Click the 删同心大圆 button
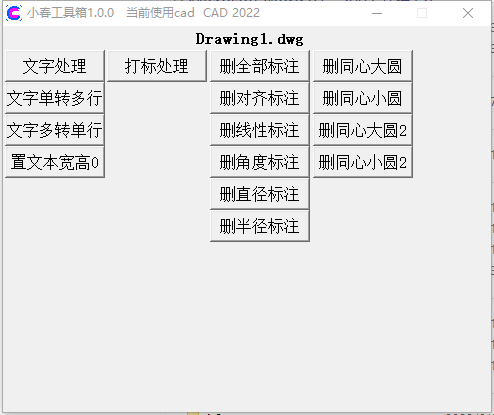 (363, 66)
